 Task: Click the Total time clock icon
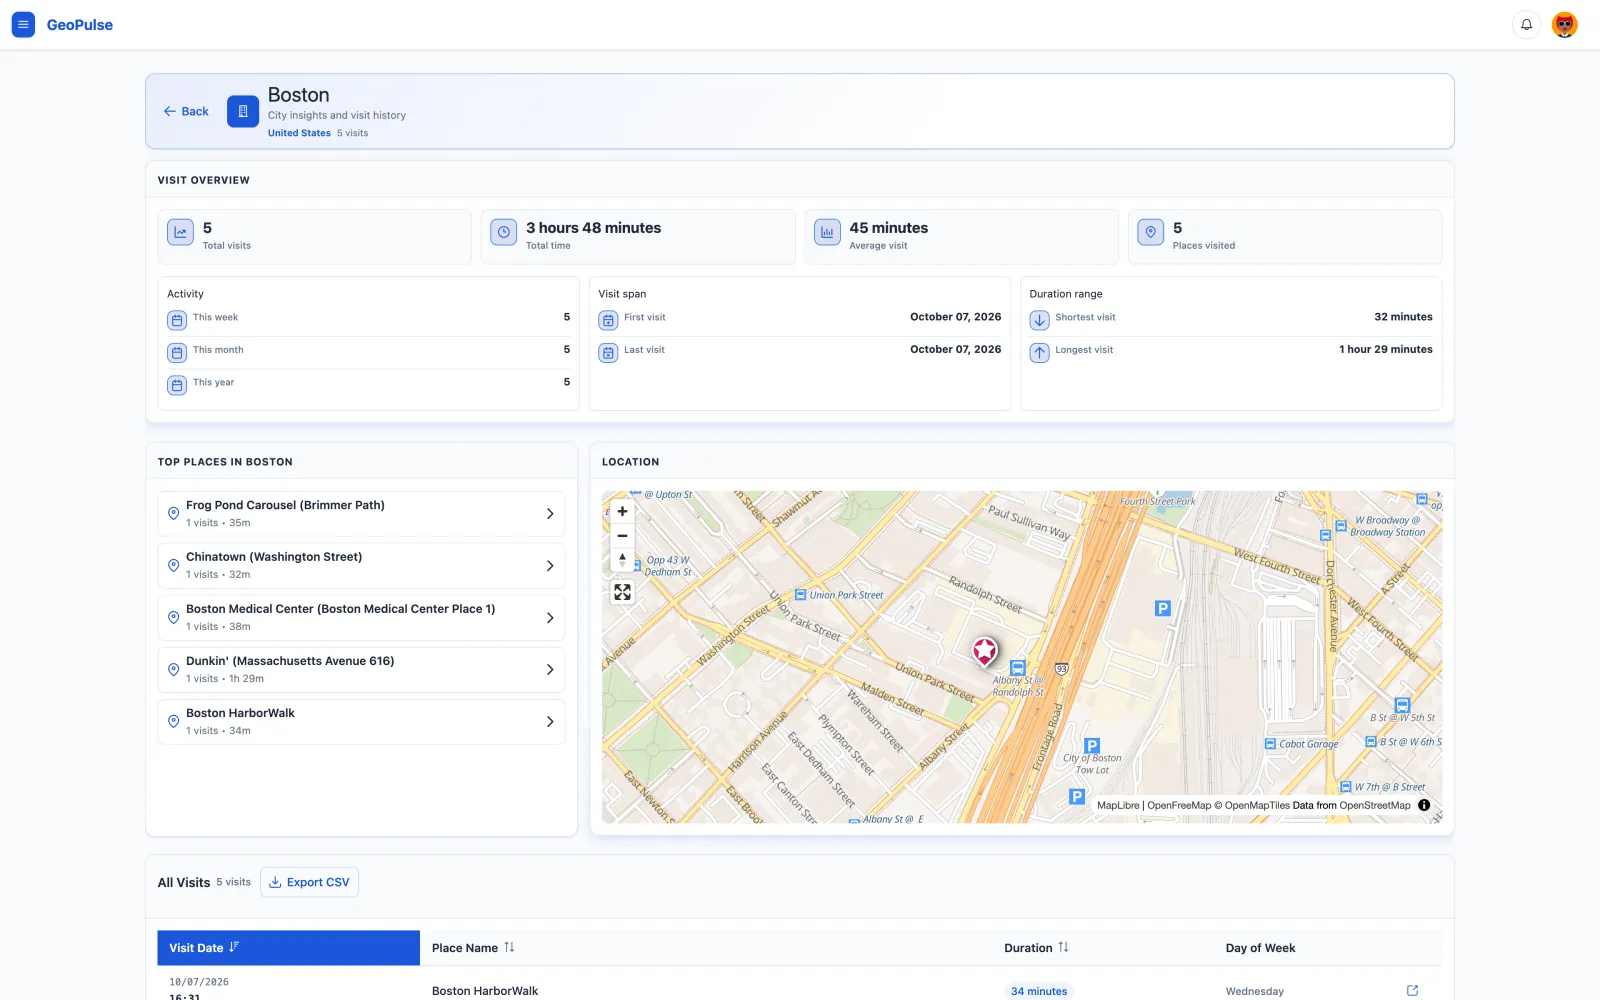[504, 232]
